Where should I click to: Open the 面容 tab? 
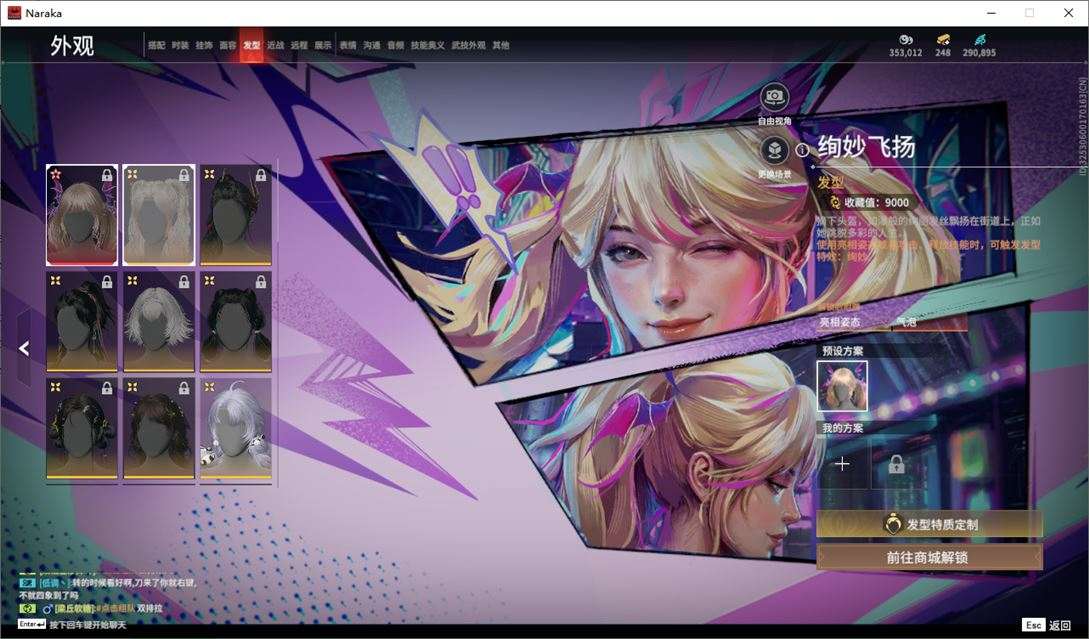pyautogui.click(x=228, y=45)
